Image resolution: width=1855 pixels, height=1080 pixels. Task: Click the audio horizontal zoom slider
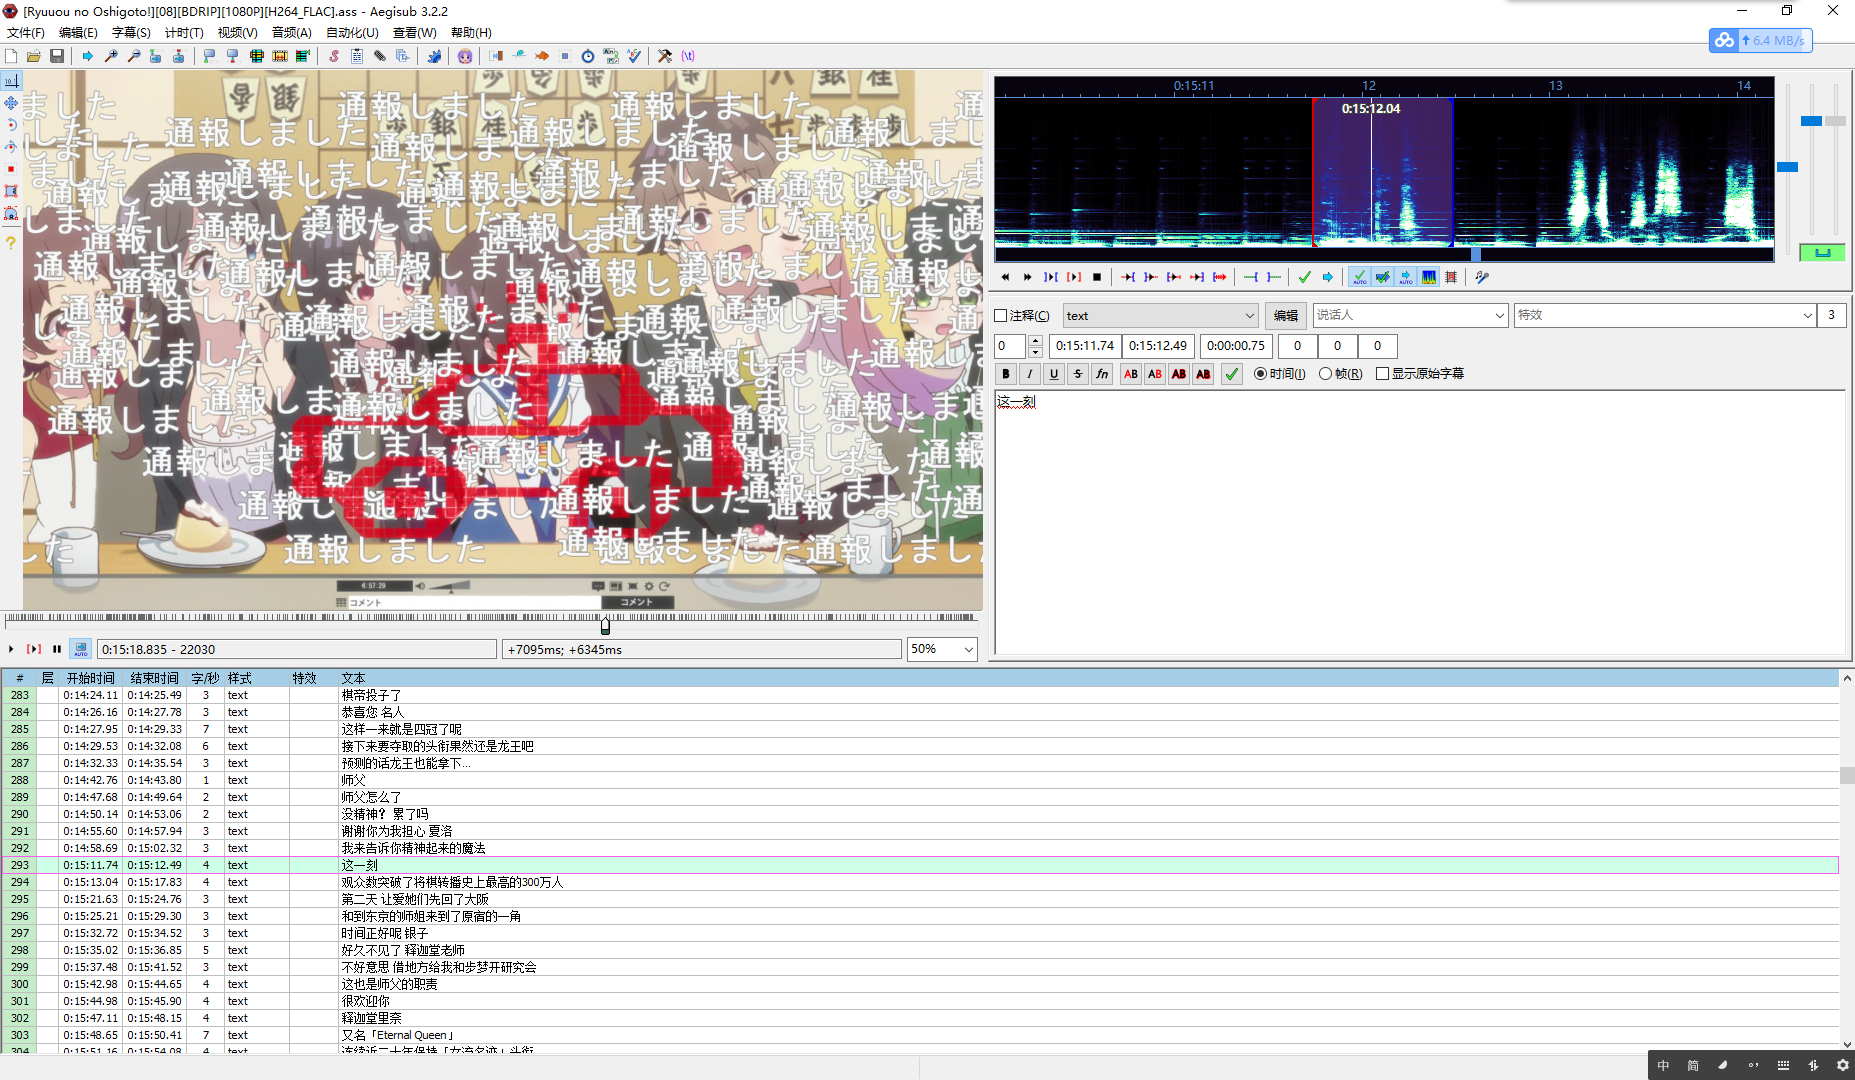1788,167
